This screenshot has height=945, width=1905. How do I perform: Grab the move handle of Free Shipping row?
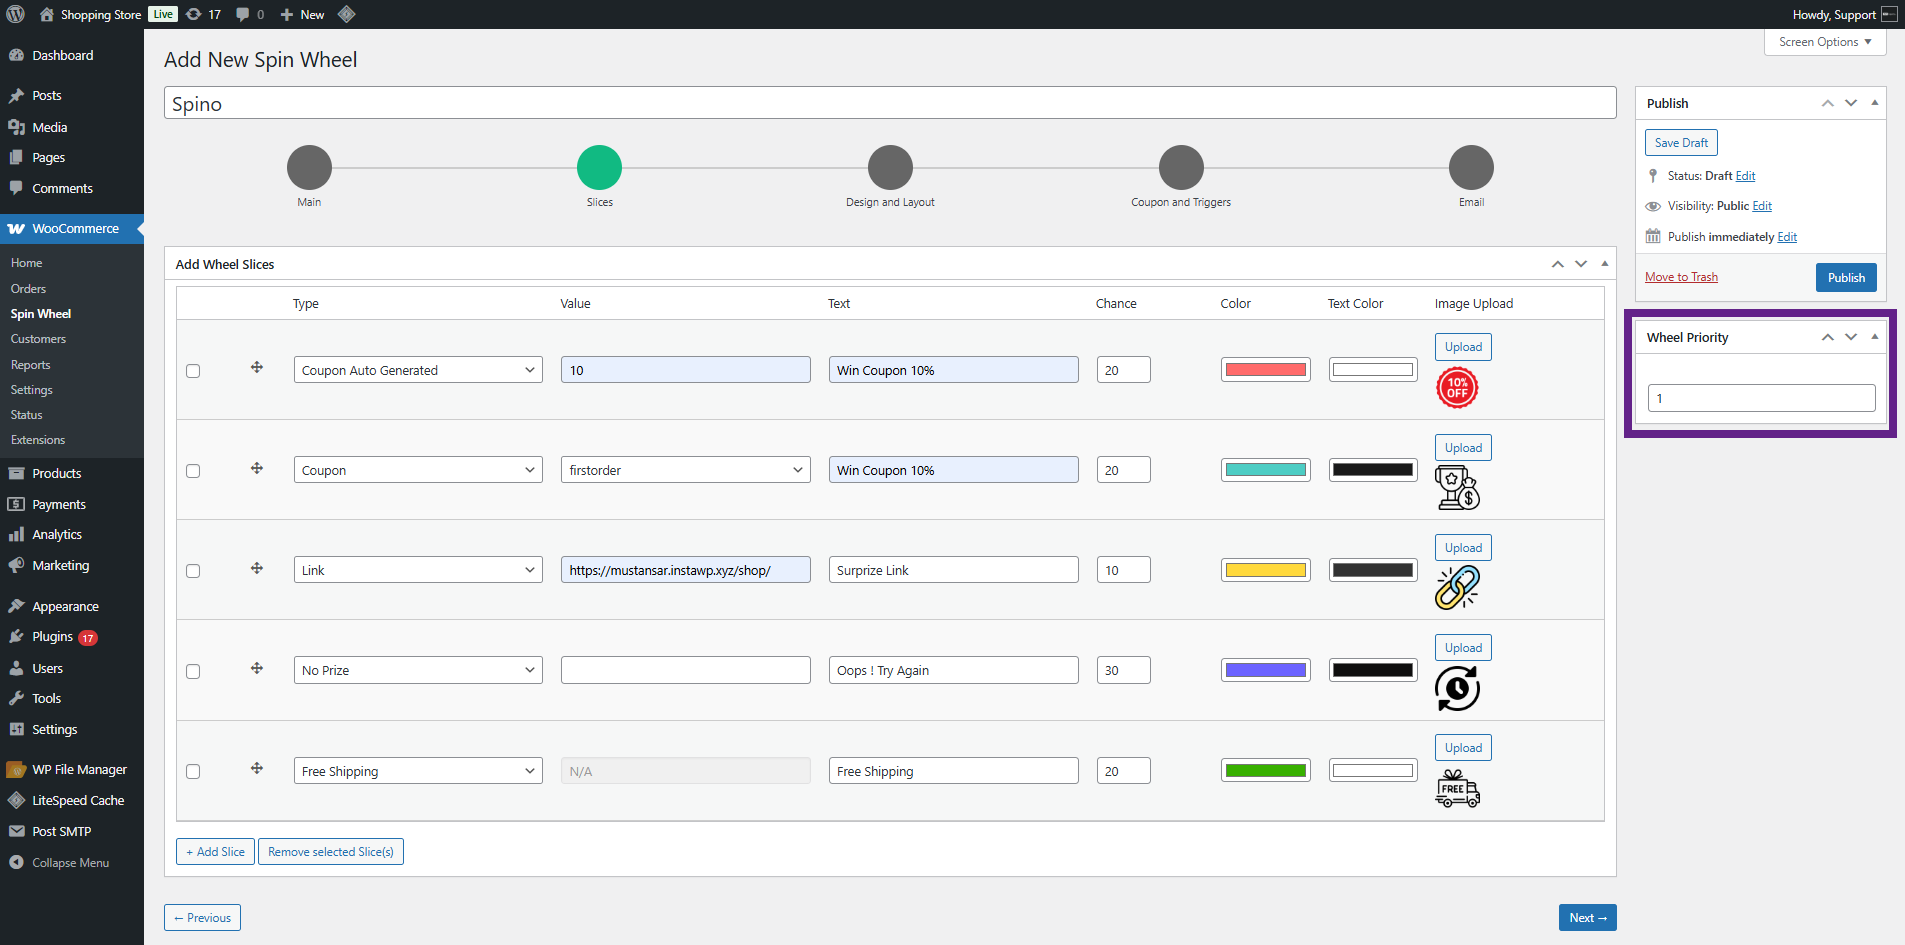257,768
